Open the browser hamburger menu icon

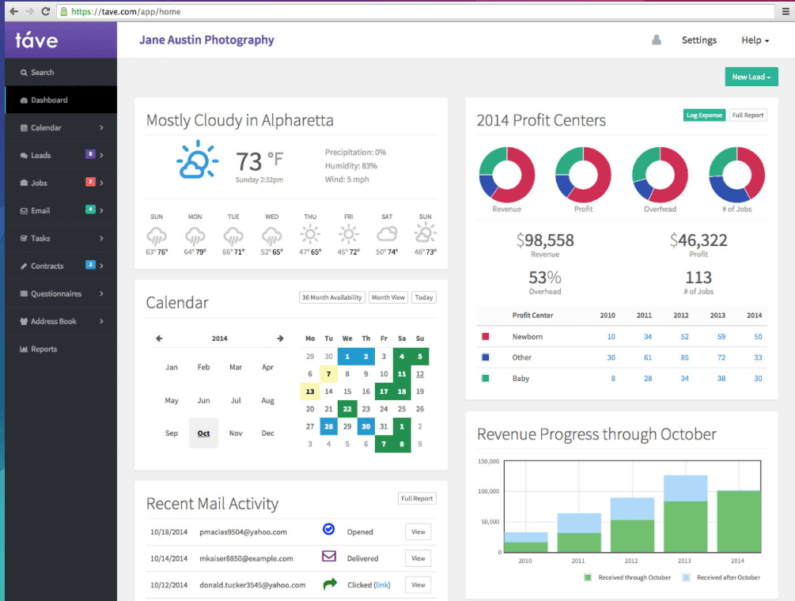(x=785, y=11)
